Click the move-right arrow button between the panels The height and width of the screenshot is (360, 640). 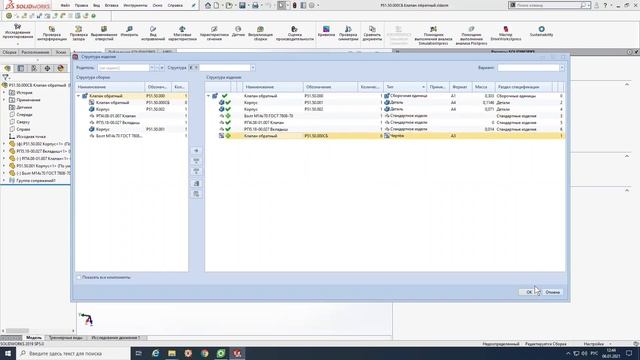[196, 151]
